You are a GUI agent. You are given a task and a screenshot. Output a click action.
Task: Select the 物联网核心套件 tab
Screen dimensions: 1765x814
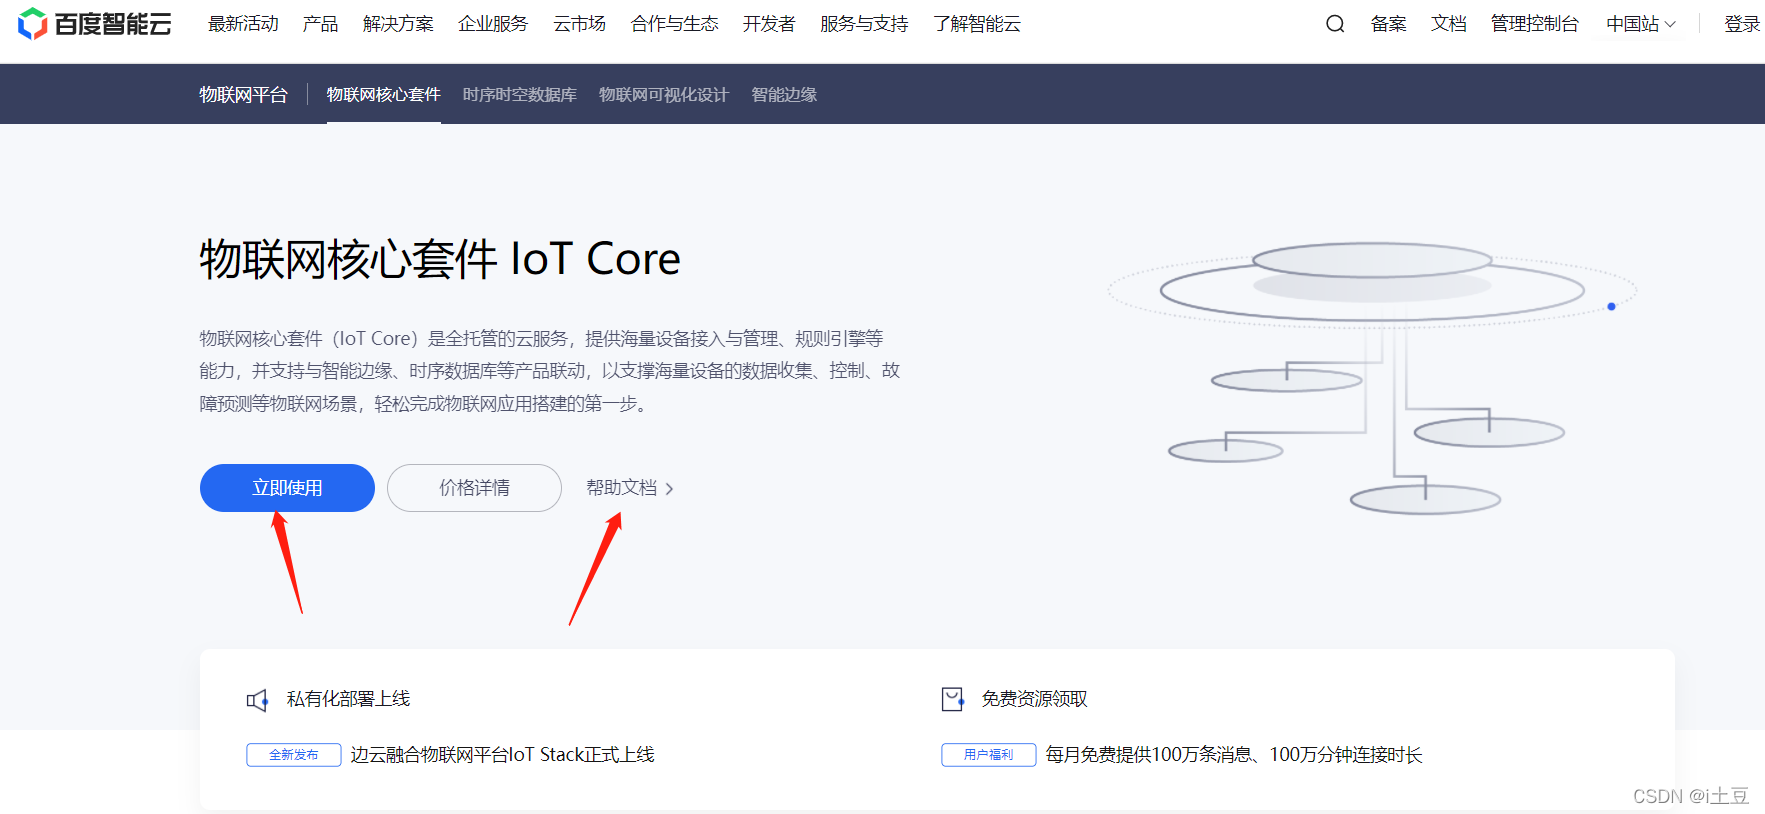point(384,95)
